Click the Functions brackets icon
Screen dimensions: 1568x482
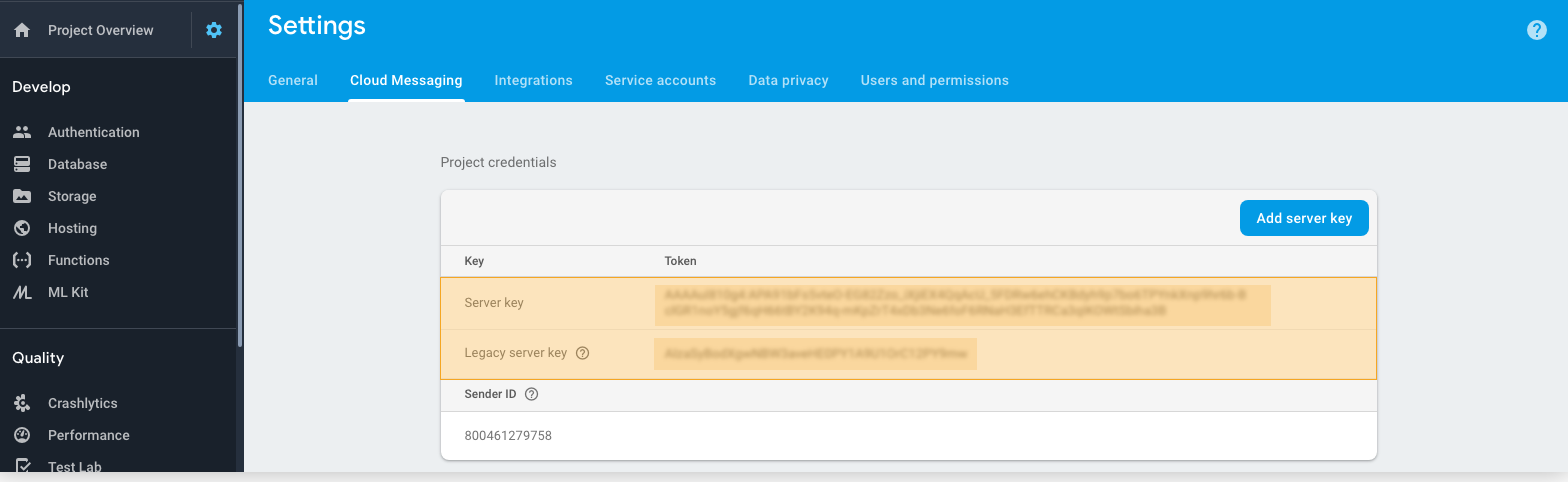(22, 260)
